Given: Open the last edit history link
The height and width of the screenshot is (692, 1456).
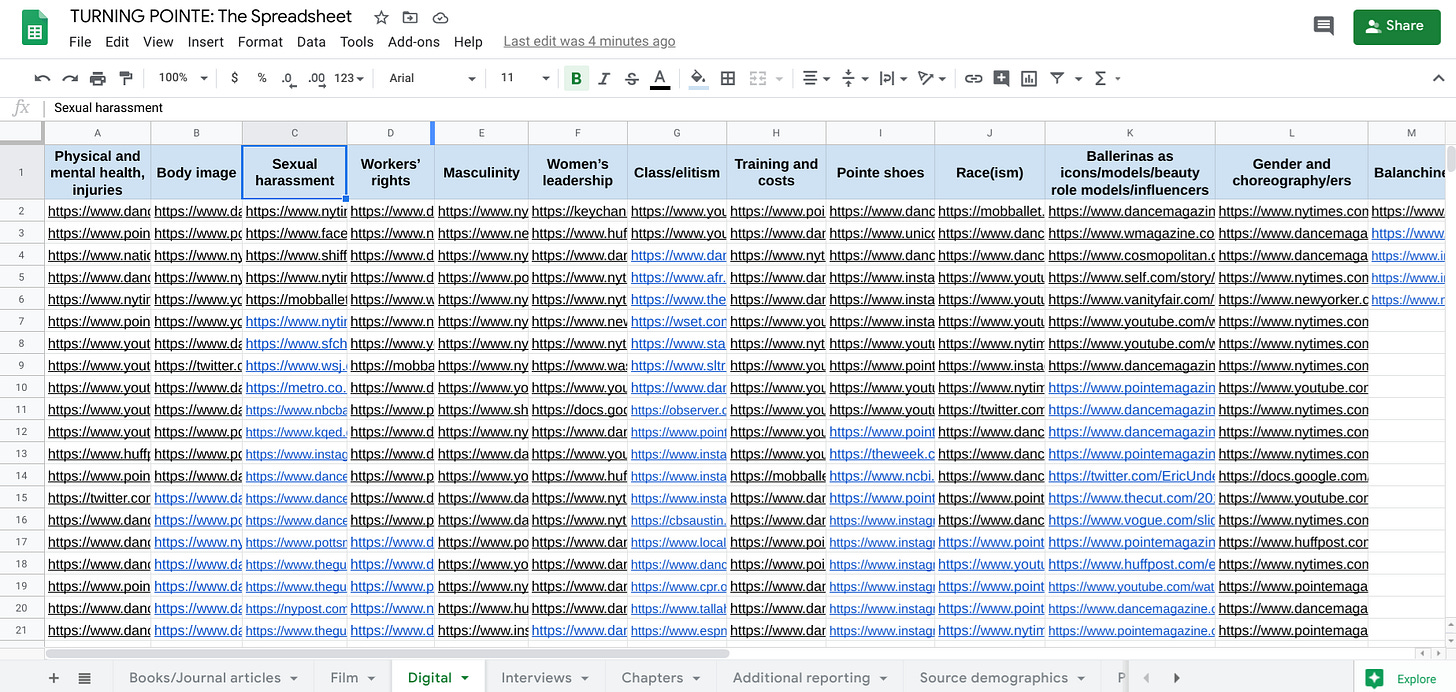Looking at the screenshot, I should point(589,42).
